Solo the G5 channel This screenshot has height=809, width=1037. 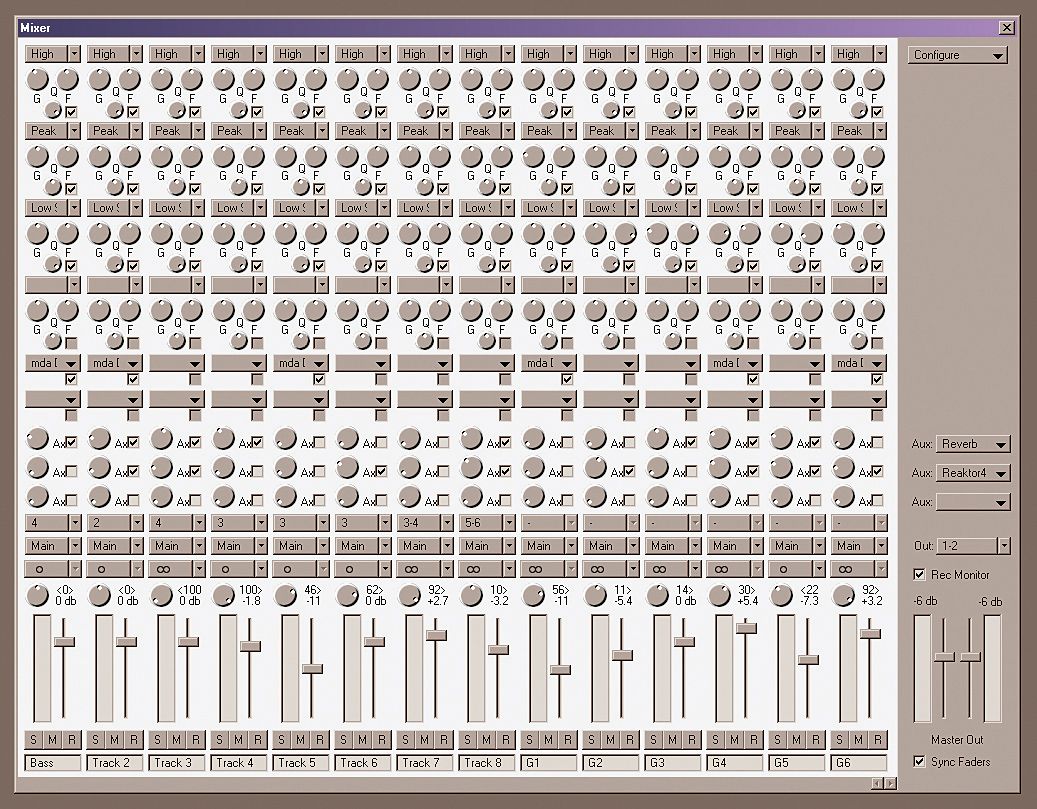(778, 740)
